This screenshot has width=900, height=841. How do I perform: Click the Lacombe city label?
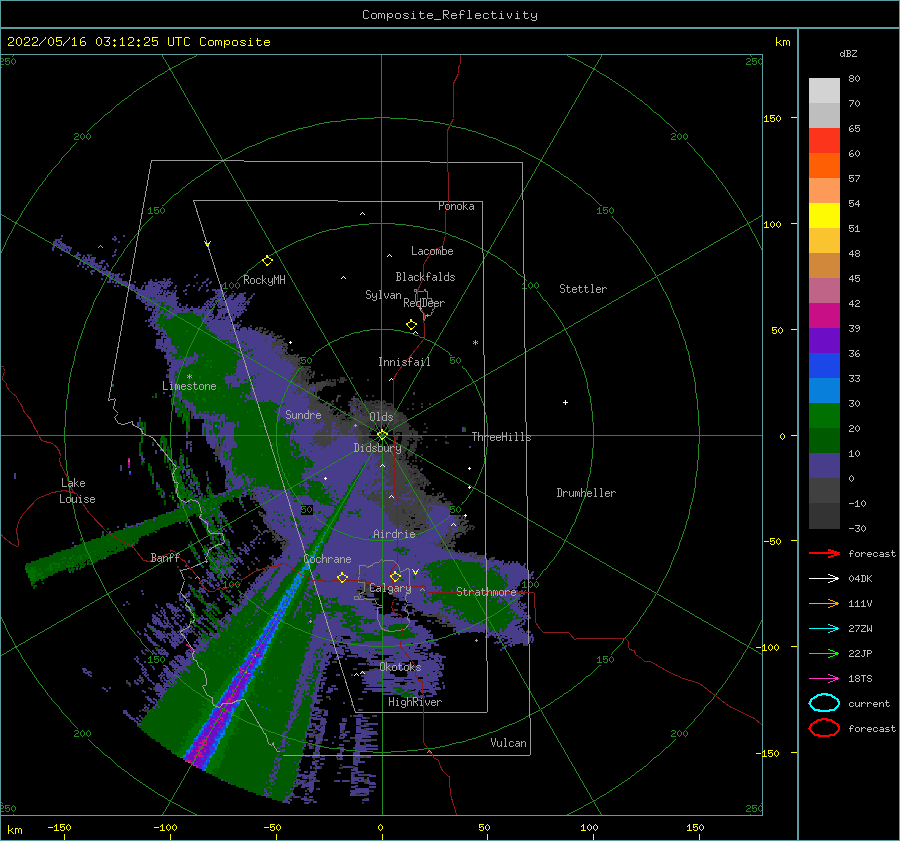pyautogui.click(x=432, y=251)
